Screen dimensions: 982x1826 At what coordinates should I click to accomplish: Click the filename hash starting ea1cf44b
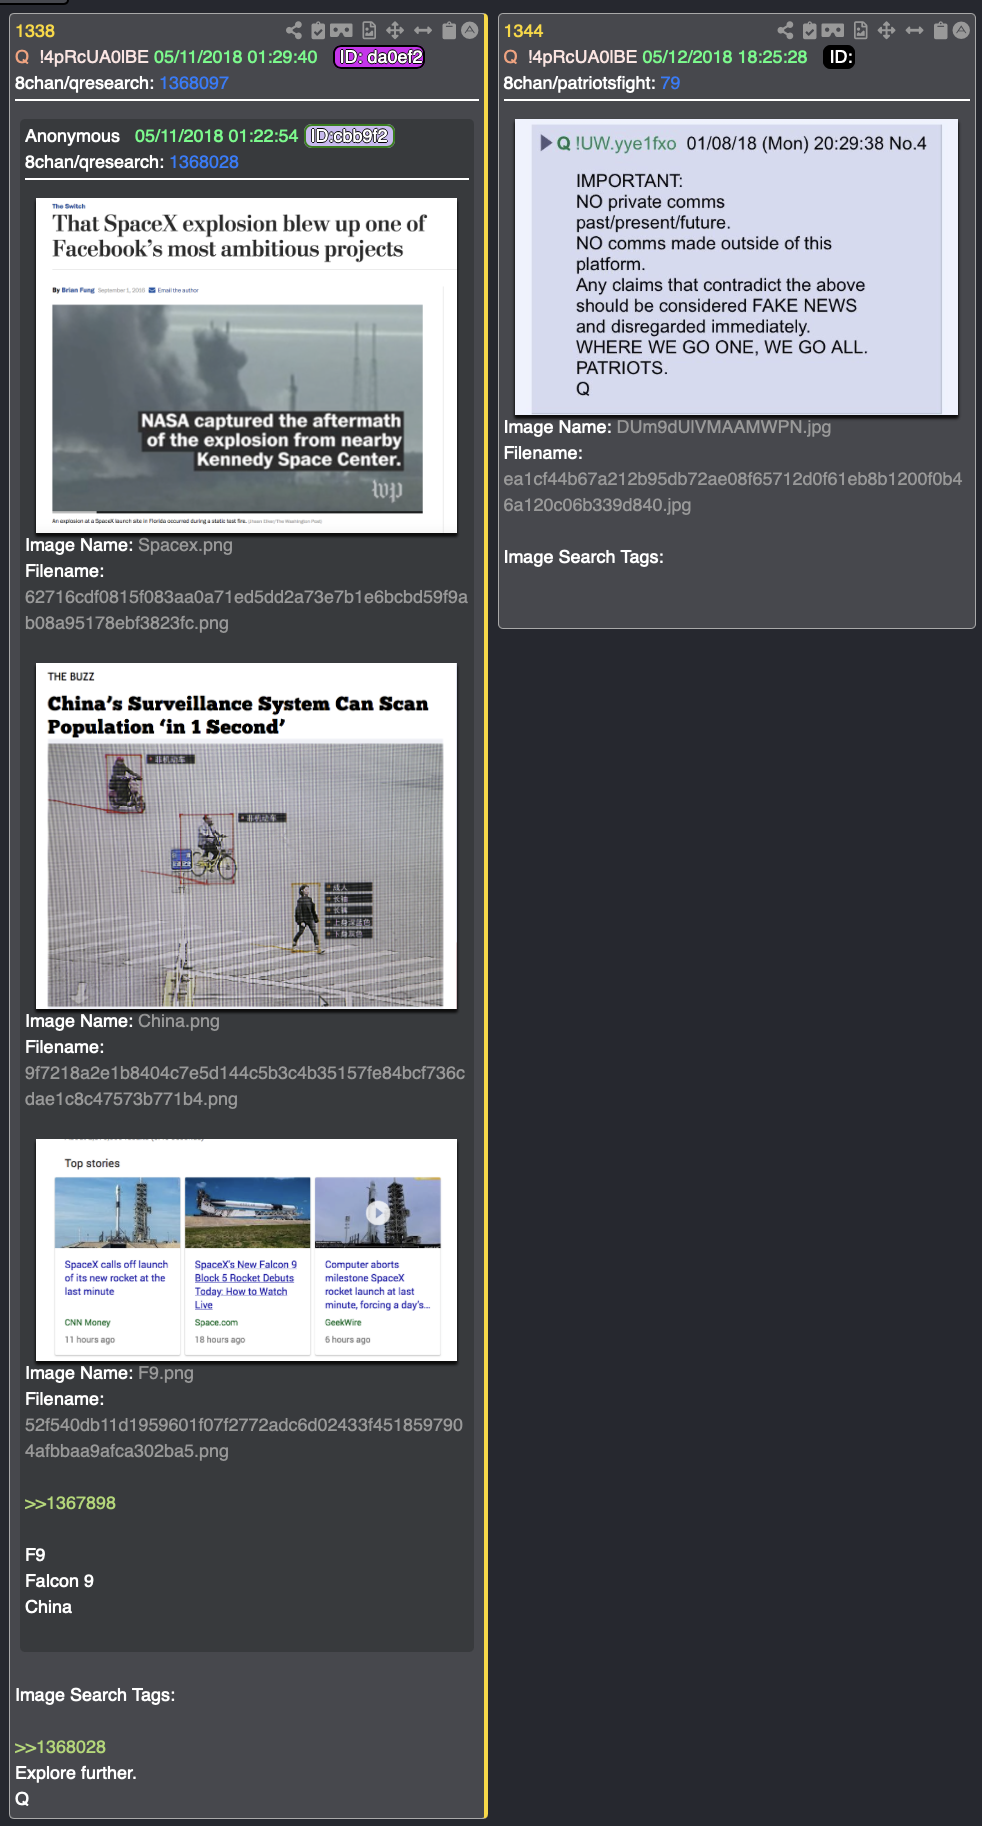coord(733,492)
